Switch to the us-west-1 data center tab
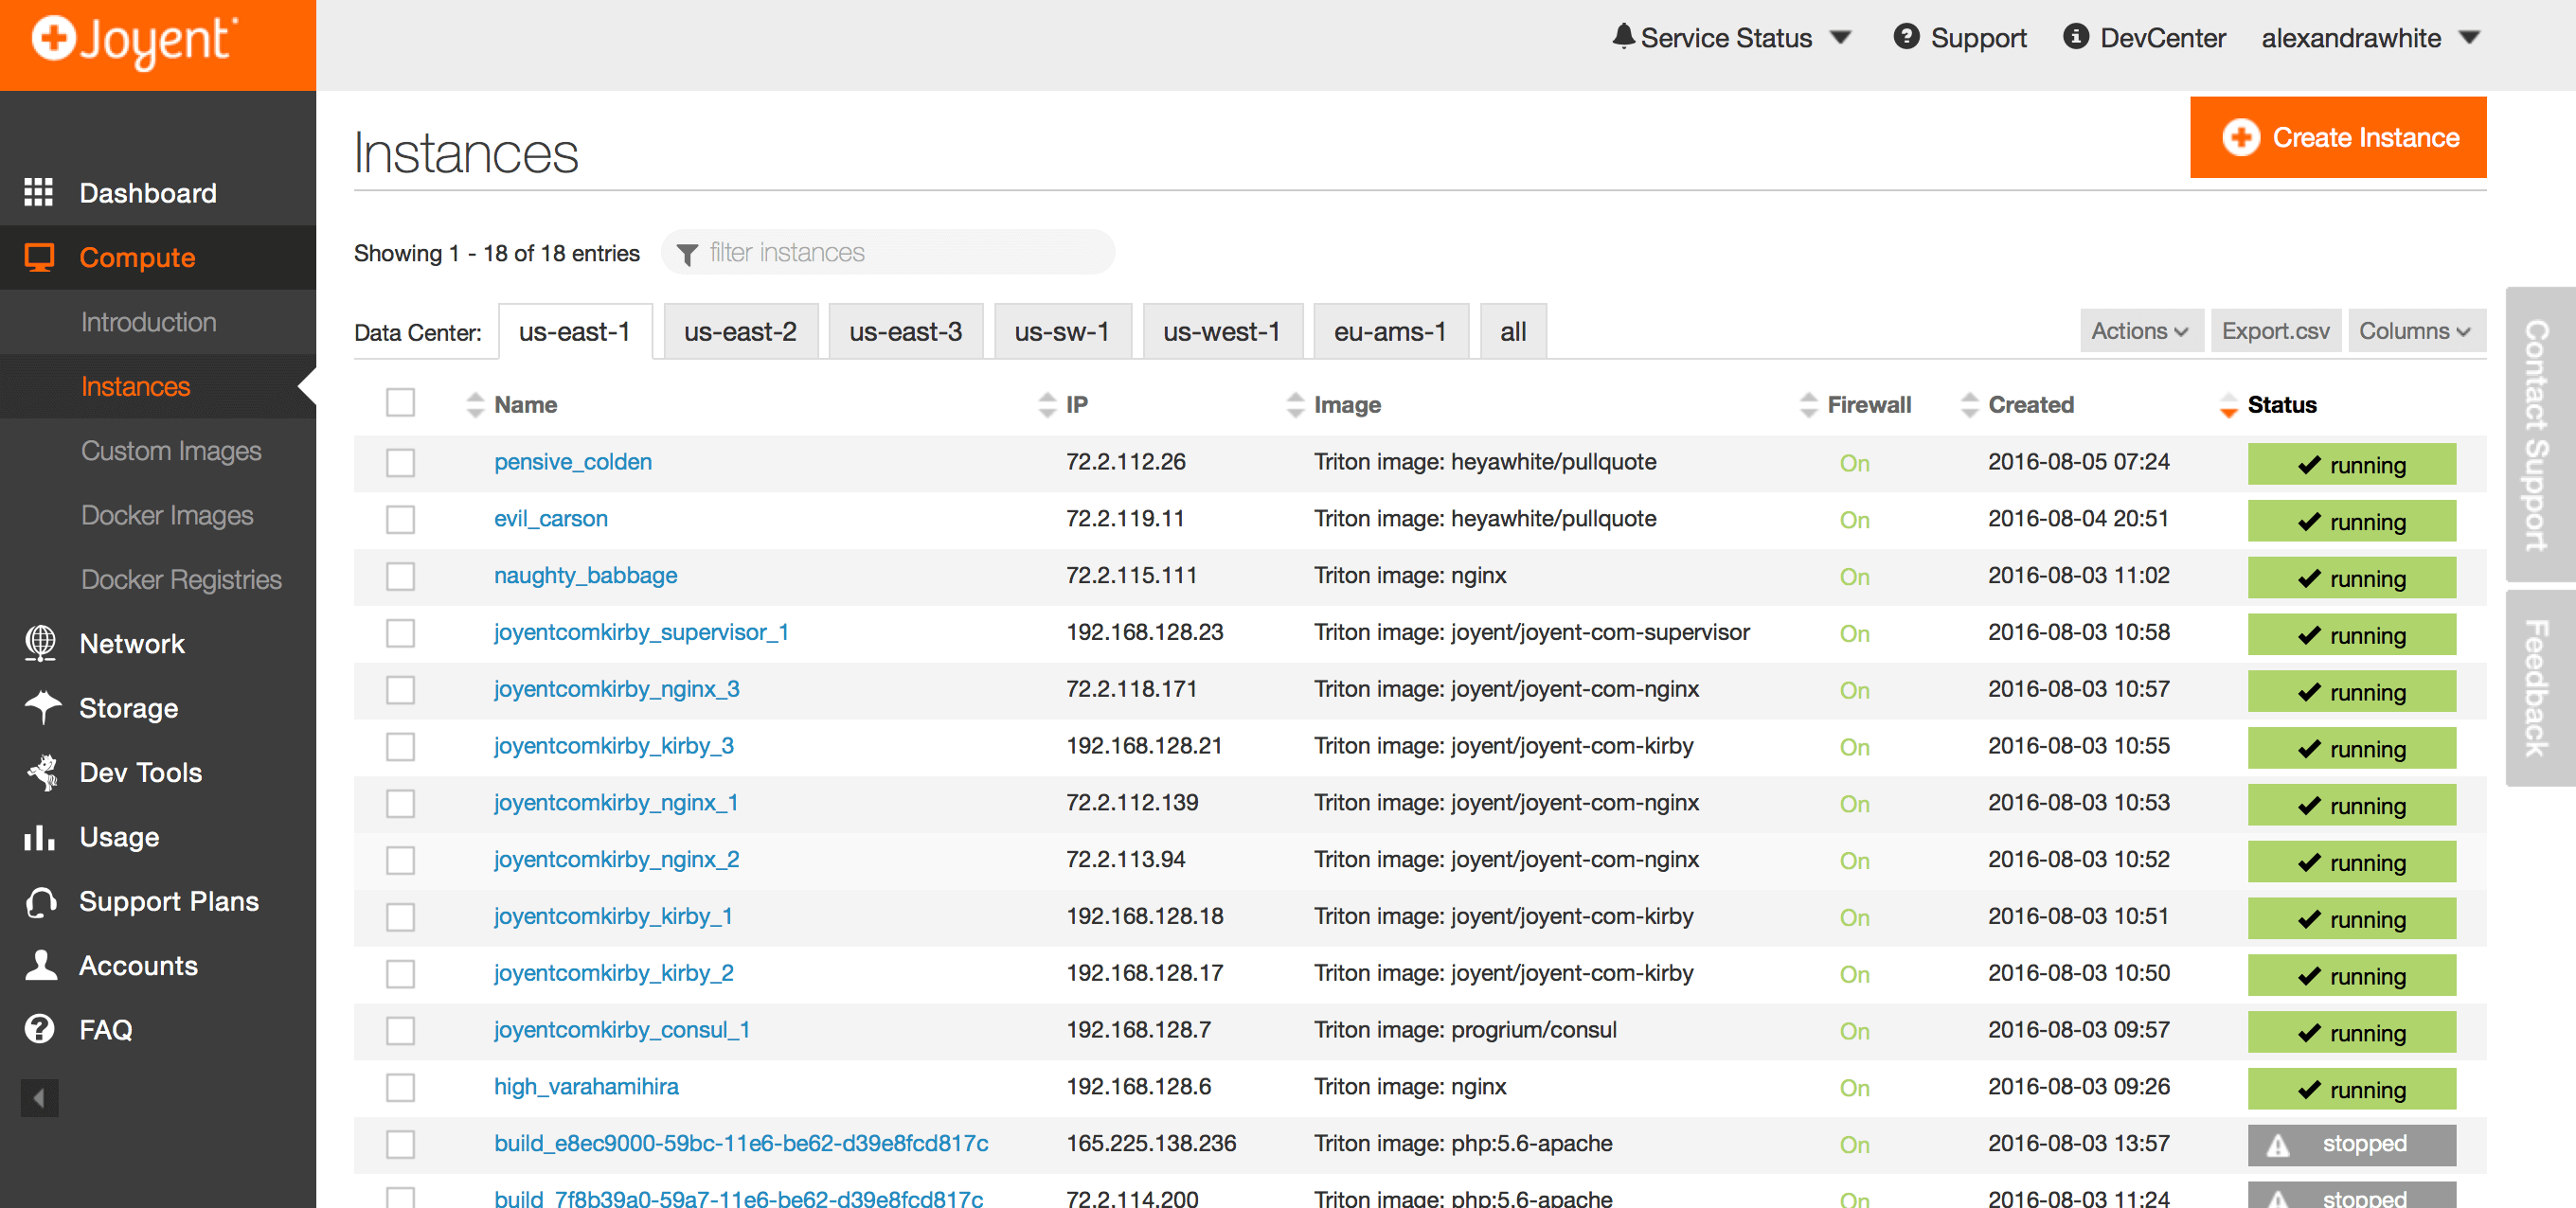This screenshot has height=1208, width=2576. click(x=1223, y=330)
